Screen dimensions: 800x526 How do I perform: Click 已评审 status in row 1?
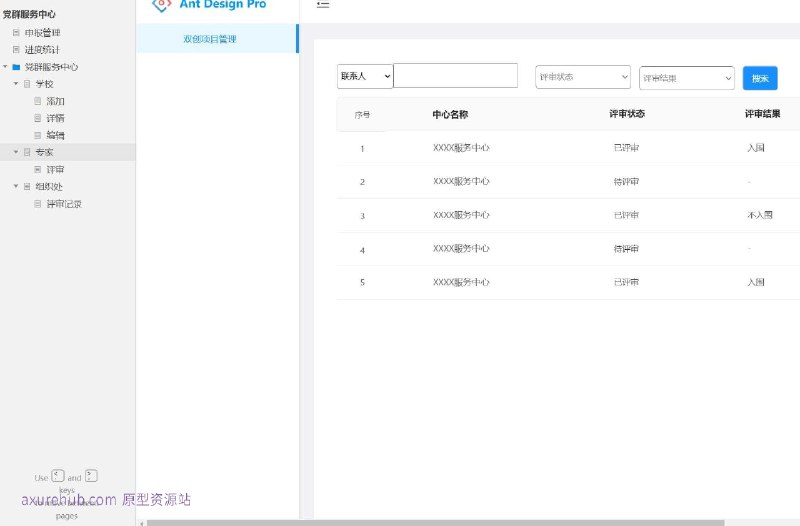626,148
